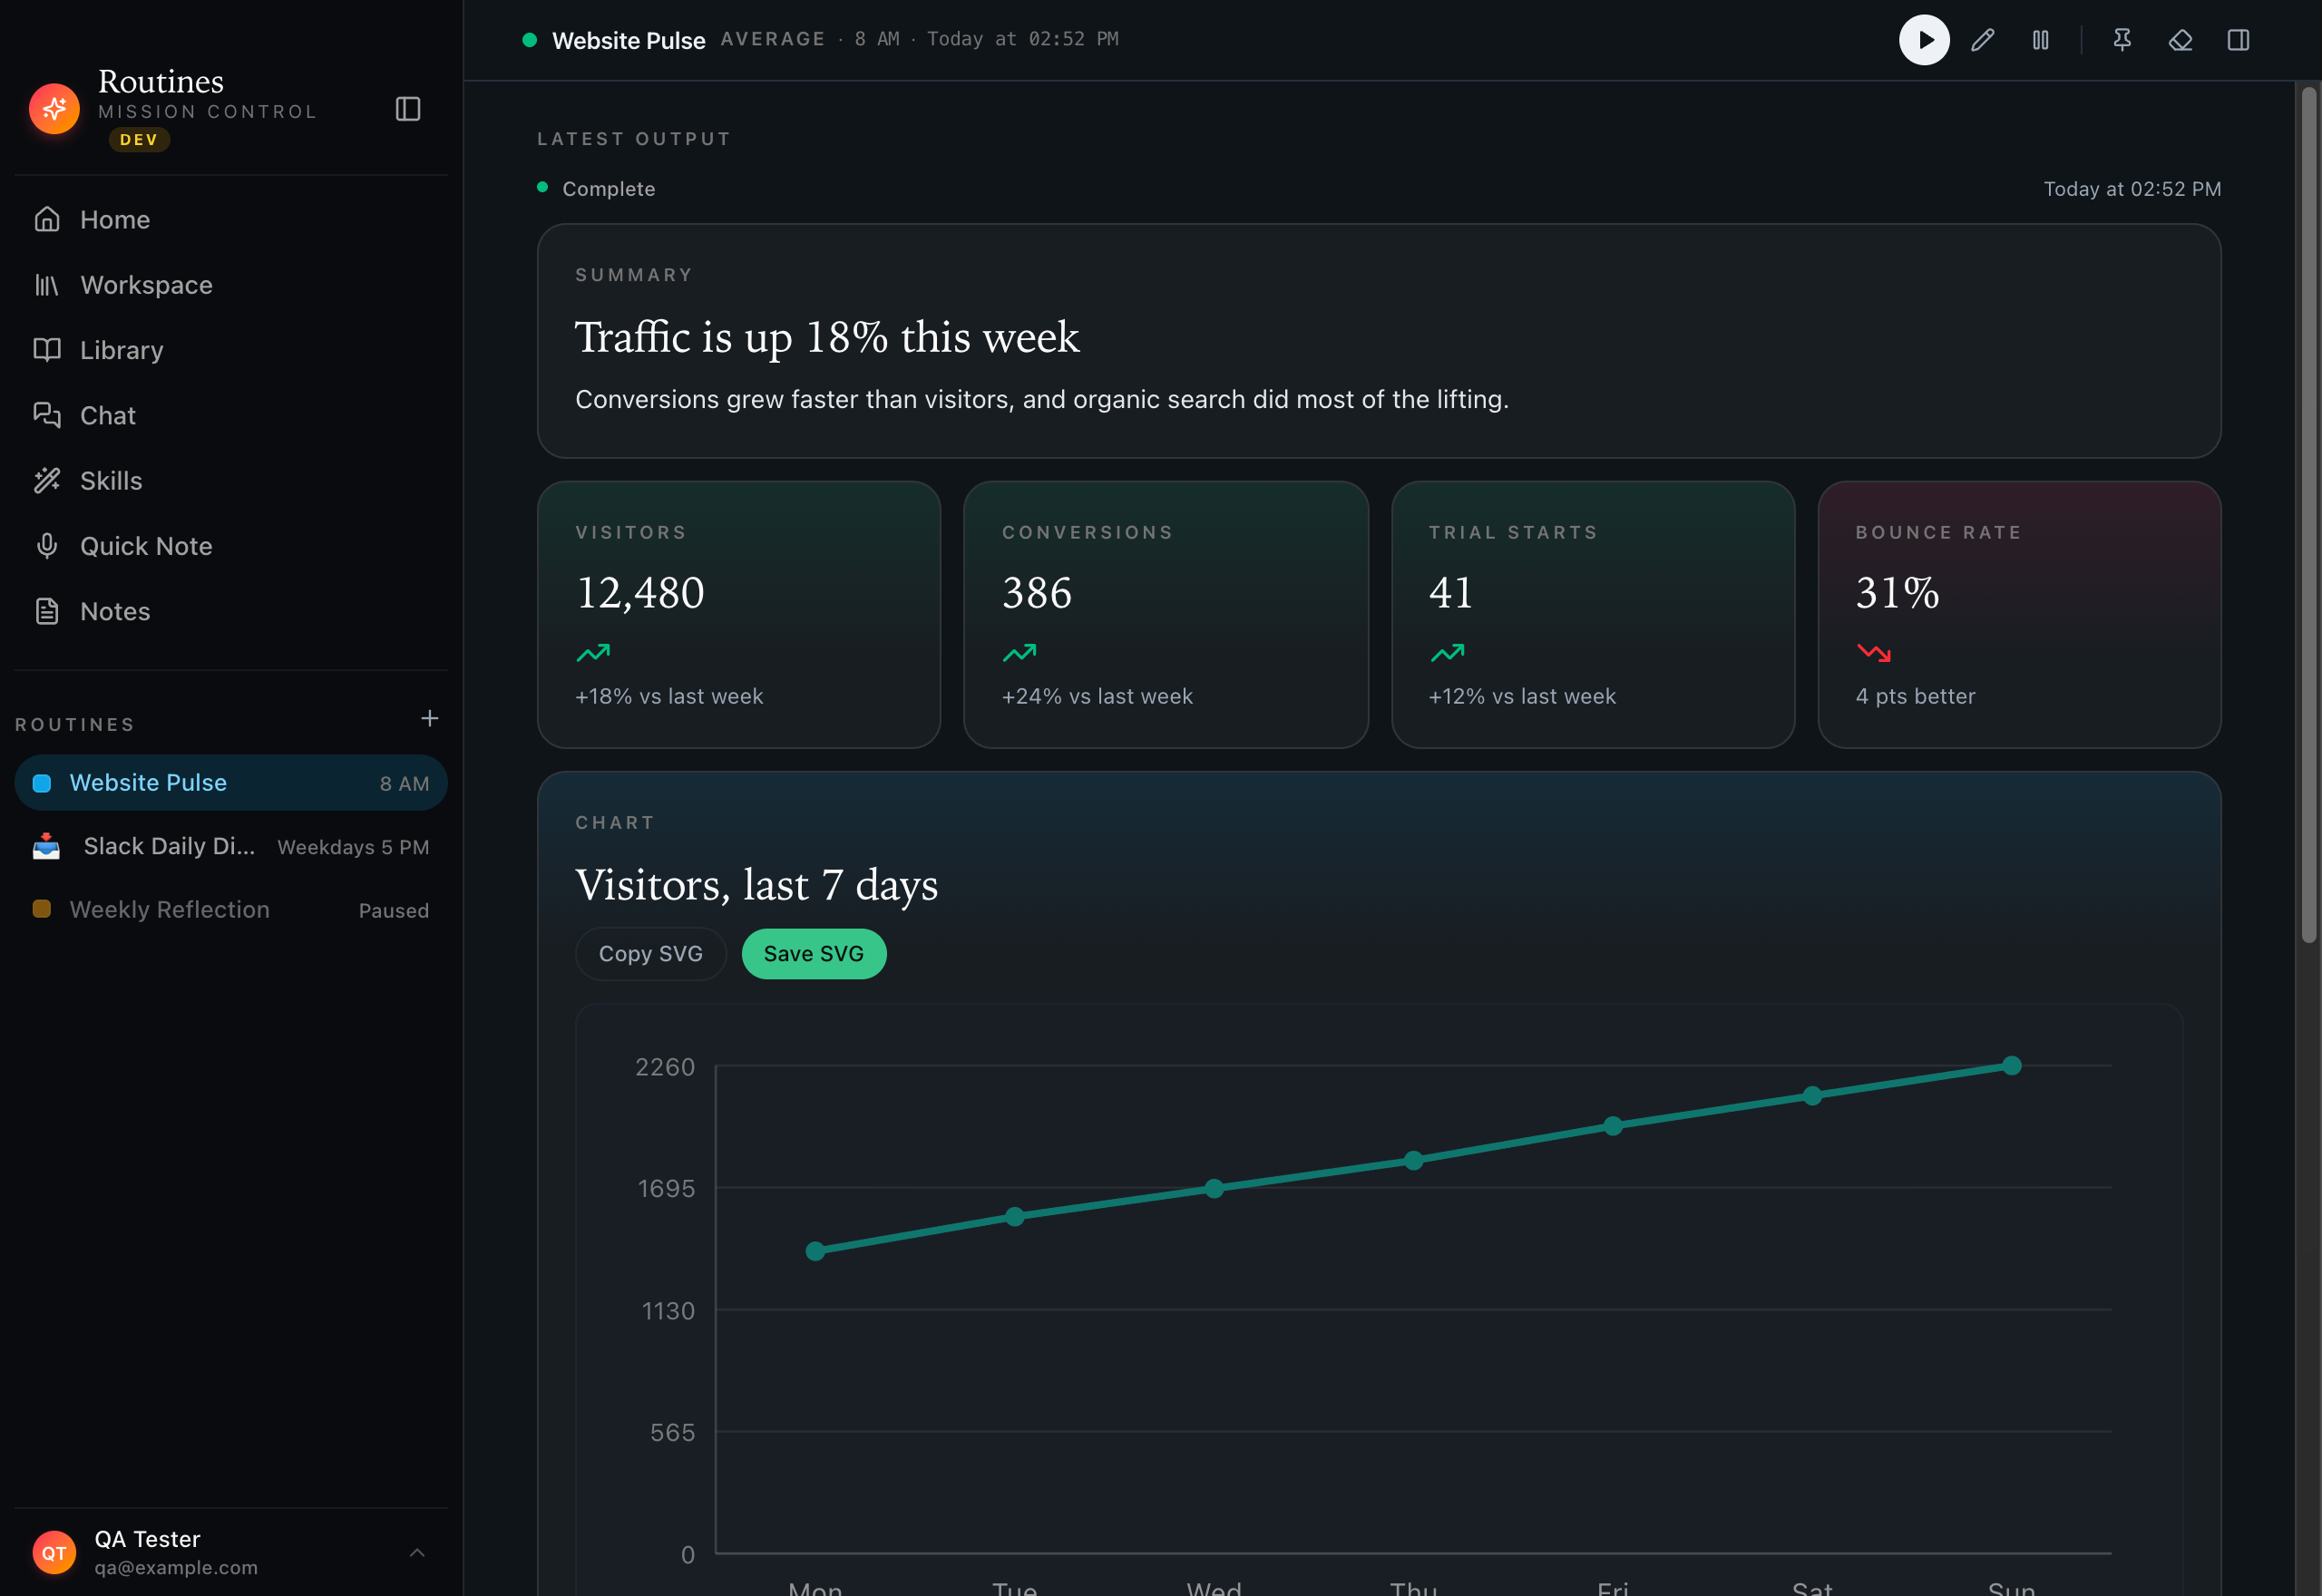Image resolution: width=2322 pixels, height=1596 pixels.
Task: Open the Trial Starts 41 metric card
Action: tap(1593, 615)
